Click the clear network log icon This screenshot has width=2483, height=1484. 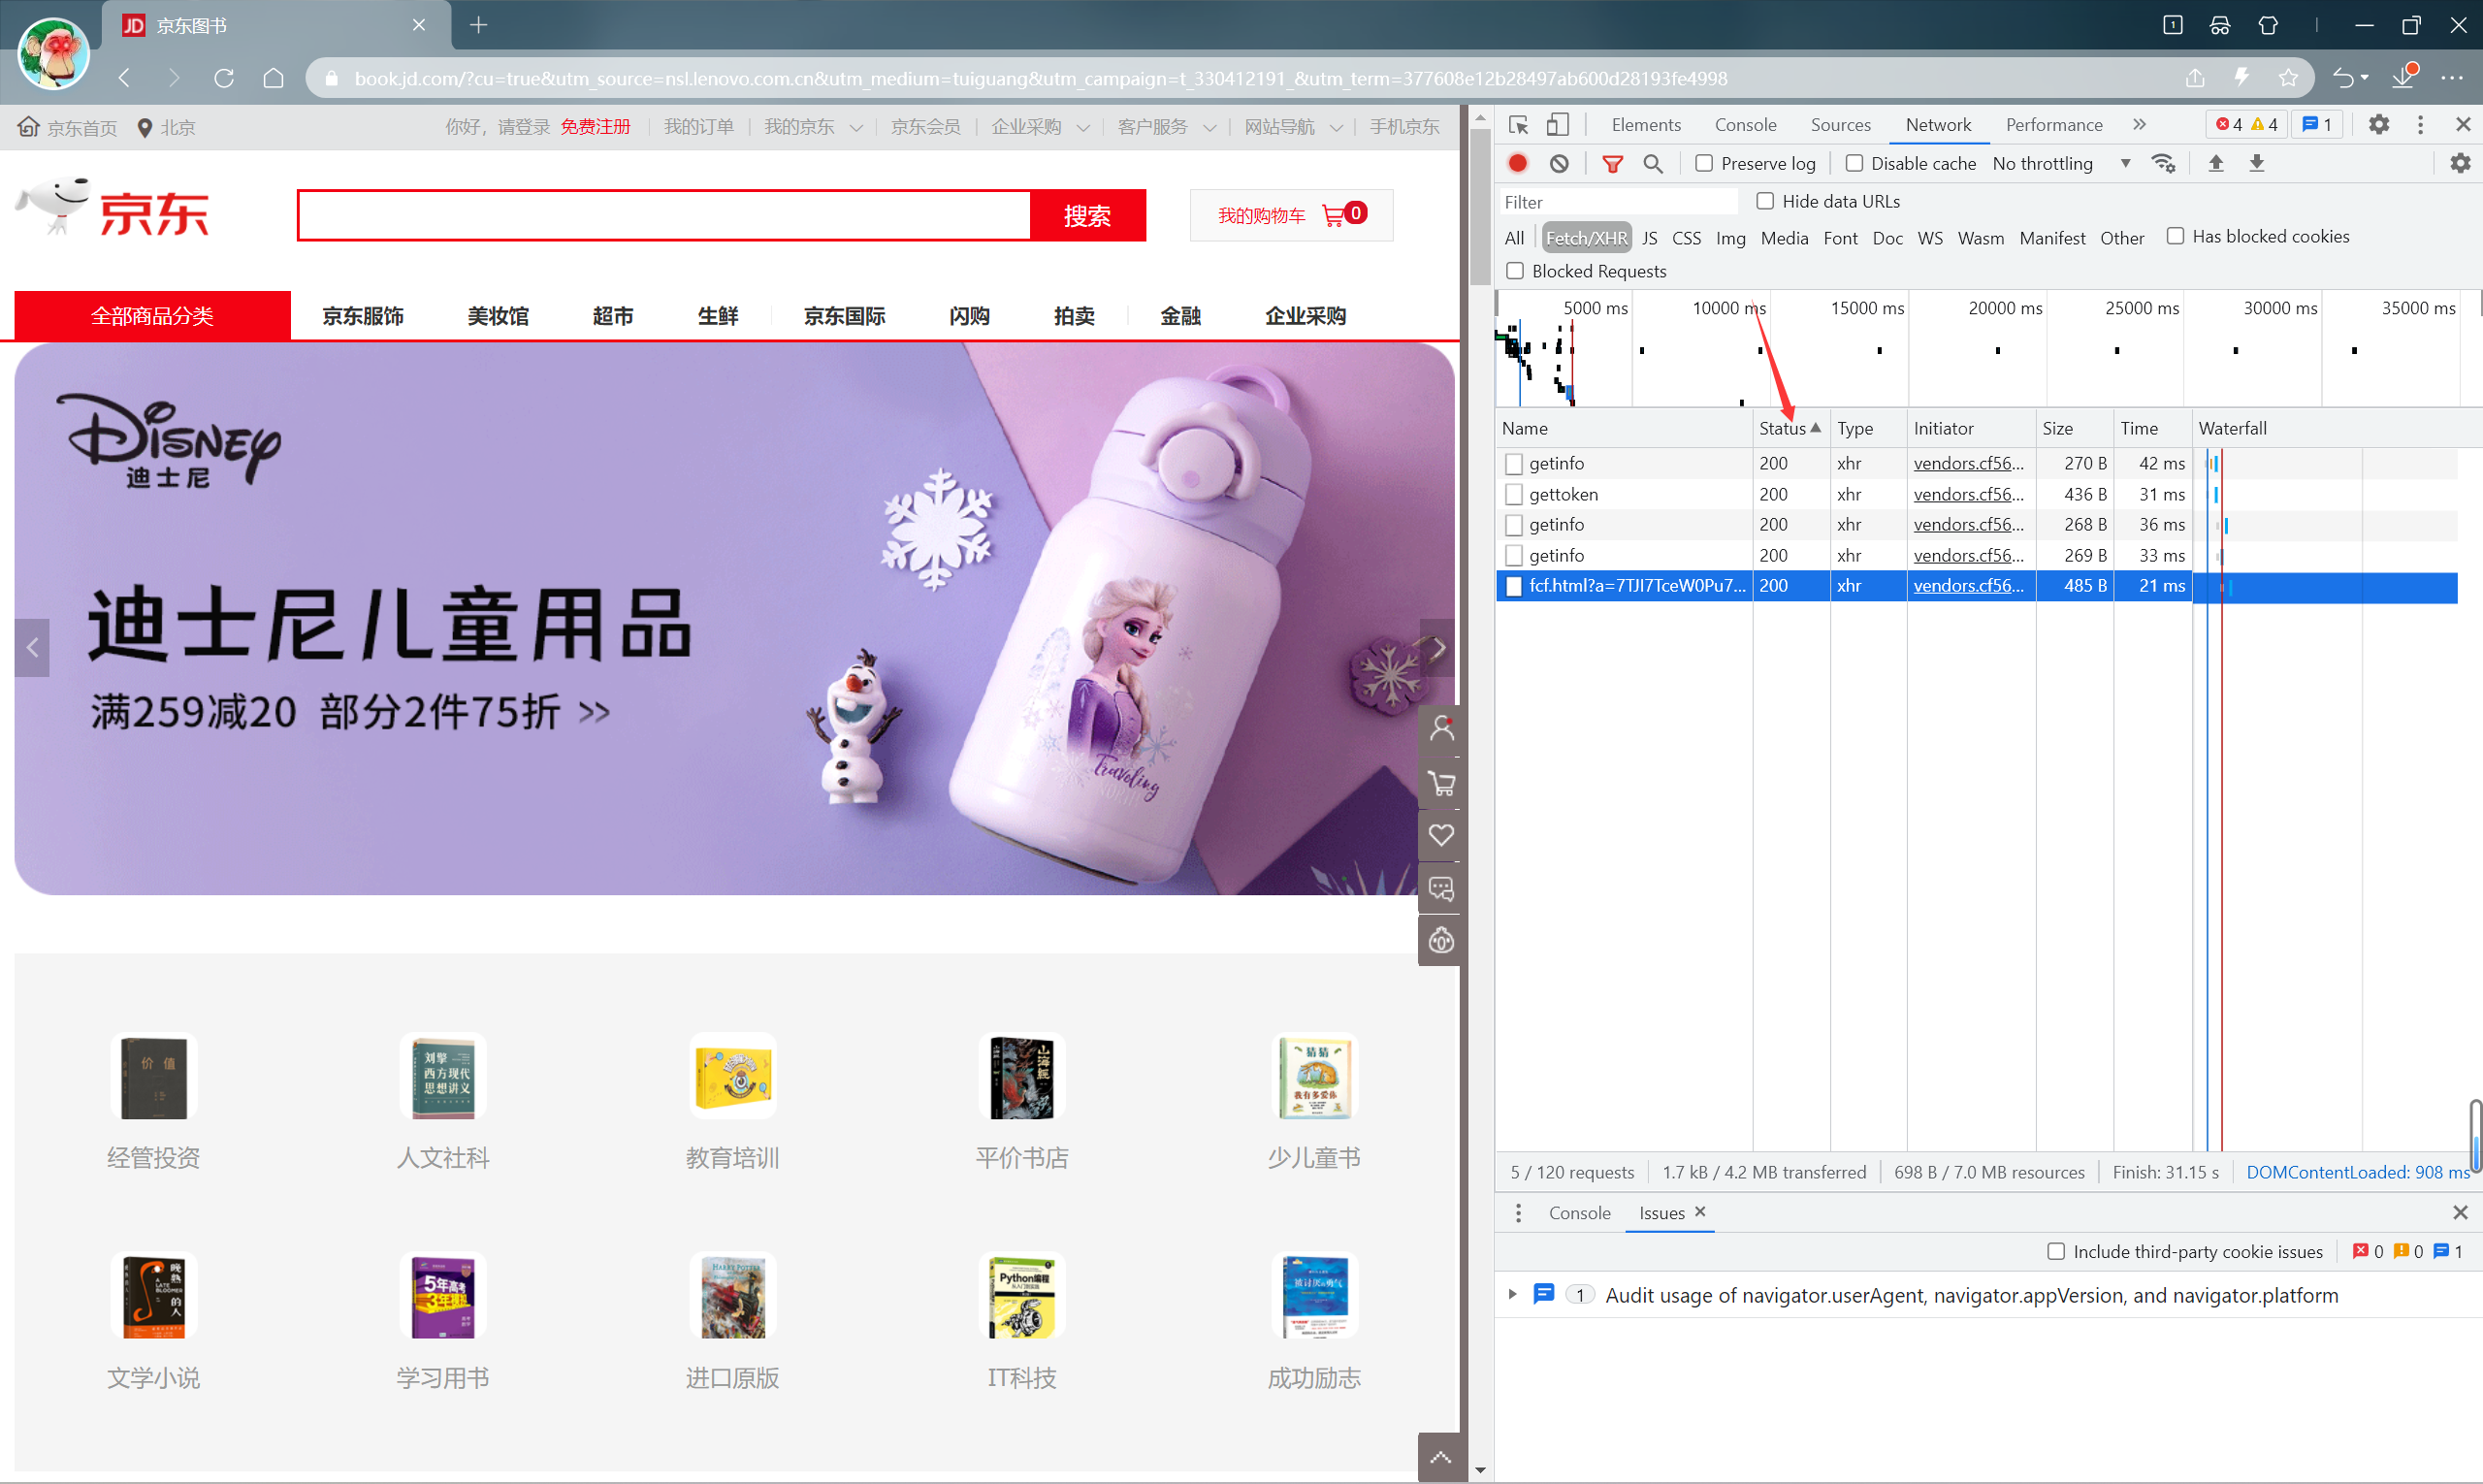[1559, 163]
